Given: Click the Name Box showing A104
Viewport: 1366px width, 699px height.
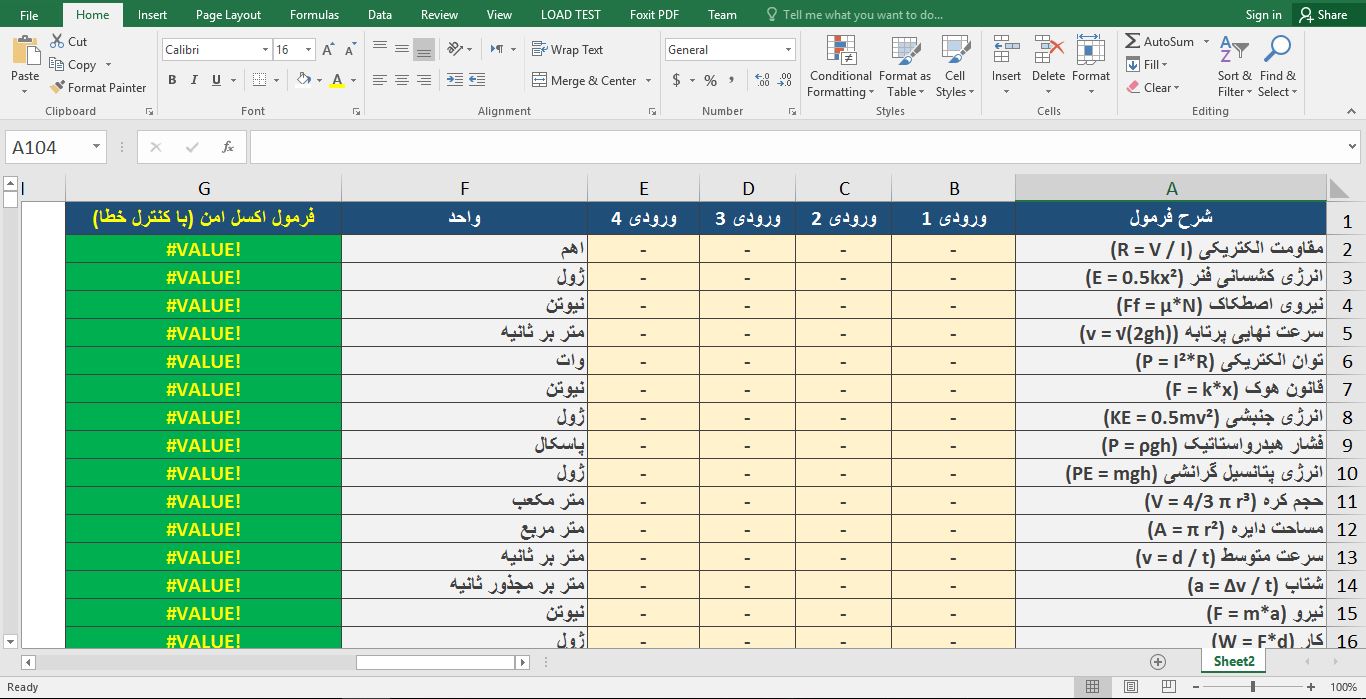Looking at the screenshot, I should [56, 147].
